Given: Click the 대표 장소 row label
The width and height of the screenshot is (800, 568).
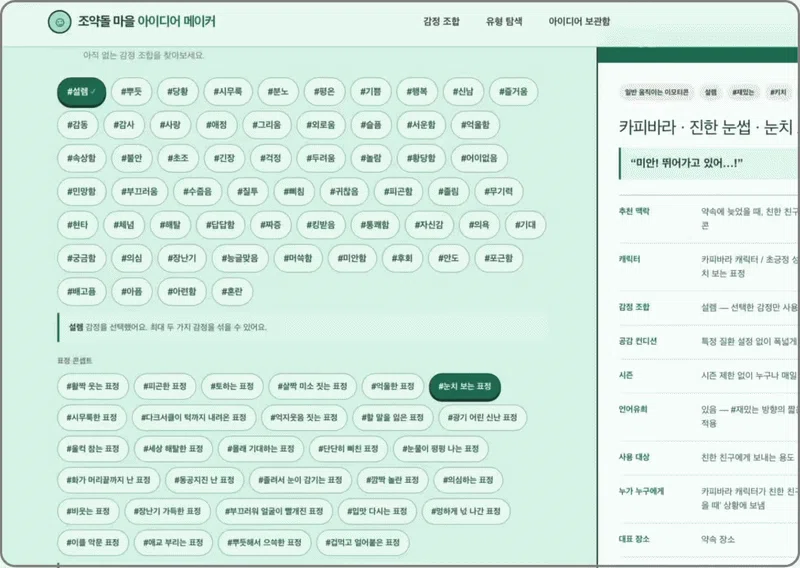Looking at the screenshot, I should [x=634, y=539].
